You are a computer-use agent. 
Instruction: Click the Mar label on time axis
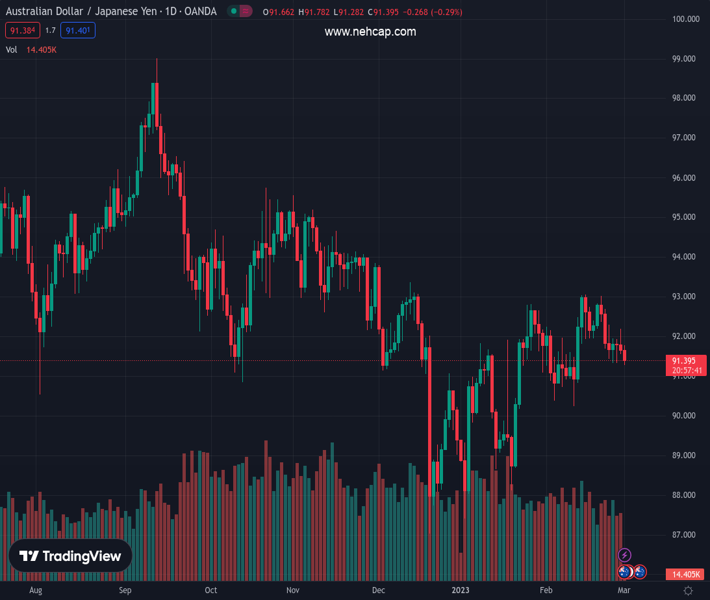[x=624, y=590]
